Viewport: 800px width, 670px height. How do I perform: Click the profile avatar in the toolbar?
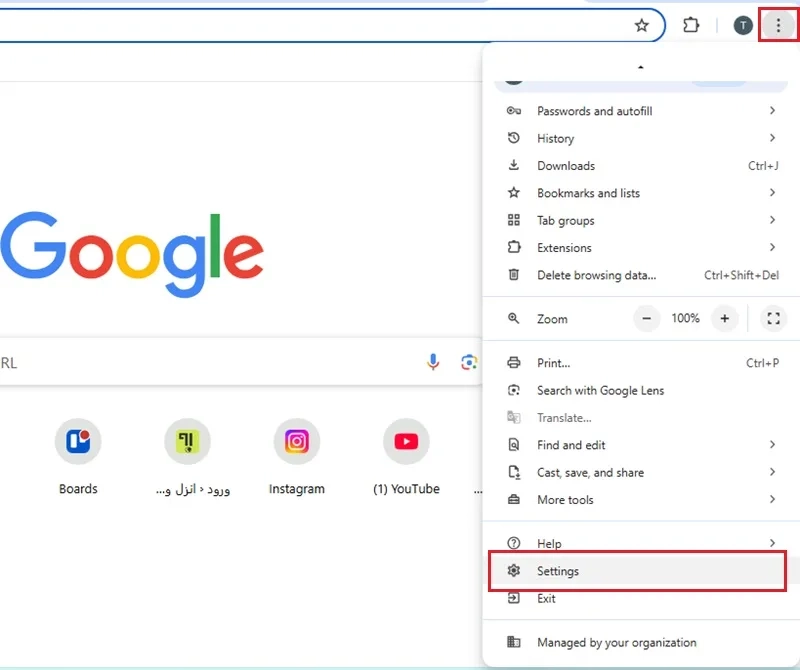pyautogui.click(x=742, y=25)
